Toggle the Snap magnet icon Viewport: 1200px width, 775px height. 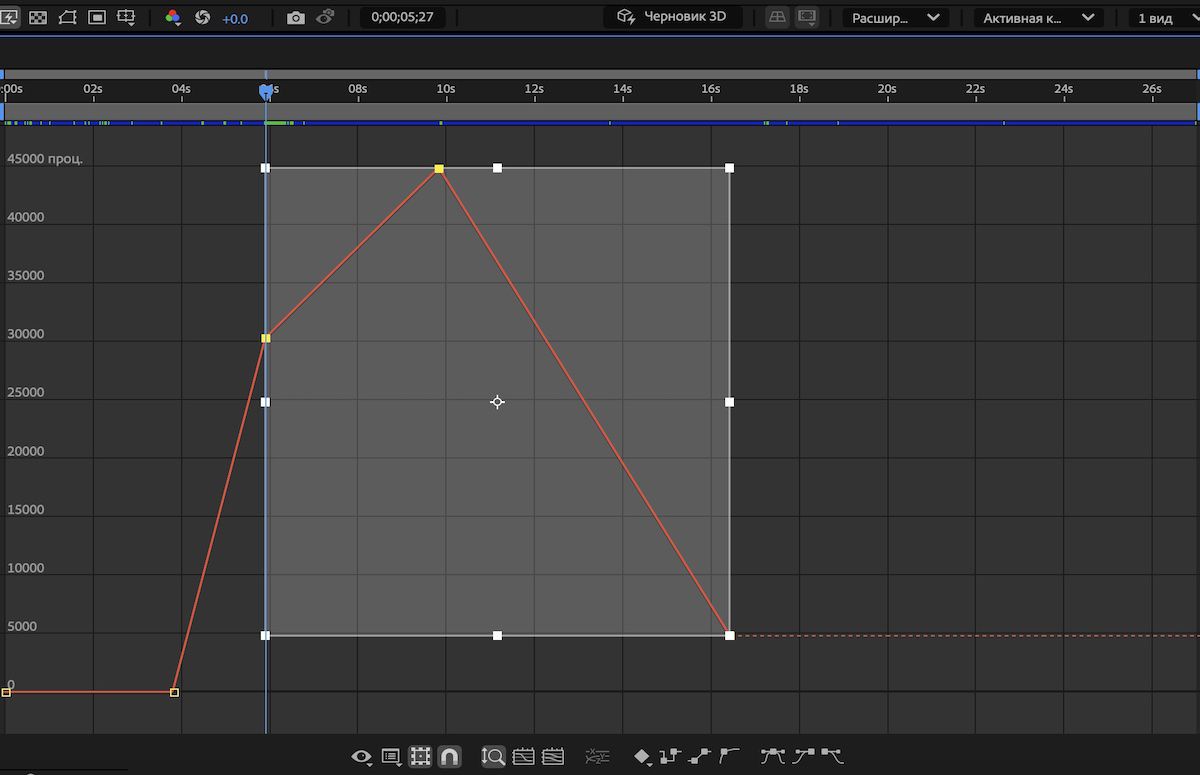point(450,757)
